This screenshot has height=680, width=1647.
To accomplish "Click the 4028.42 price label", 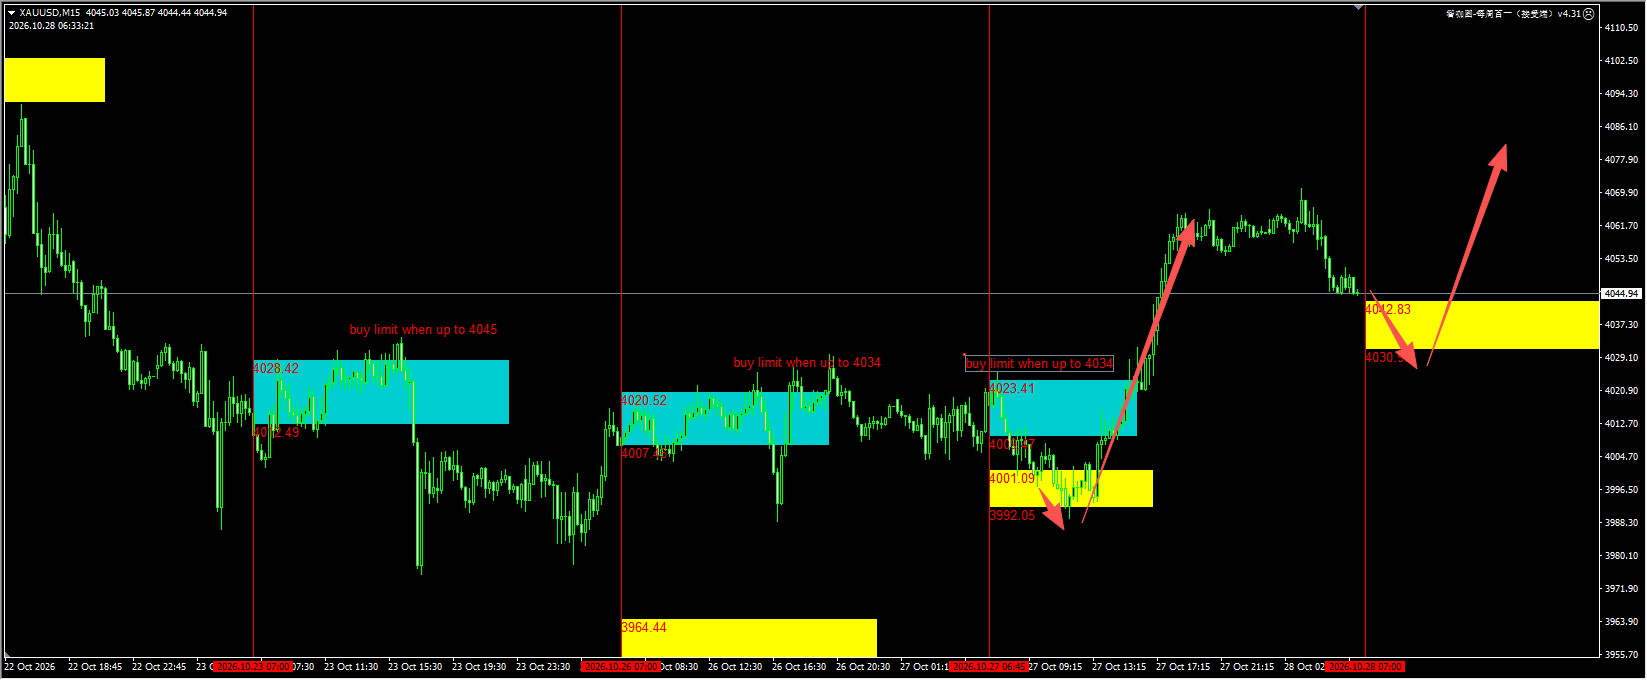I will click(276, 369).
